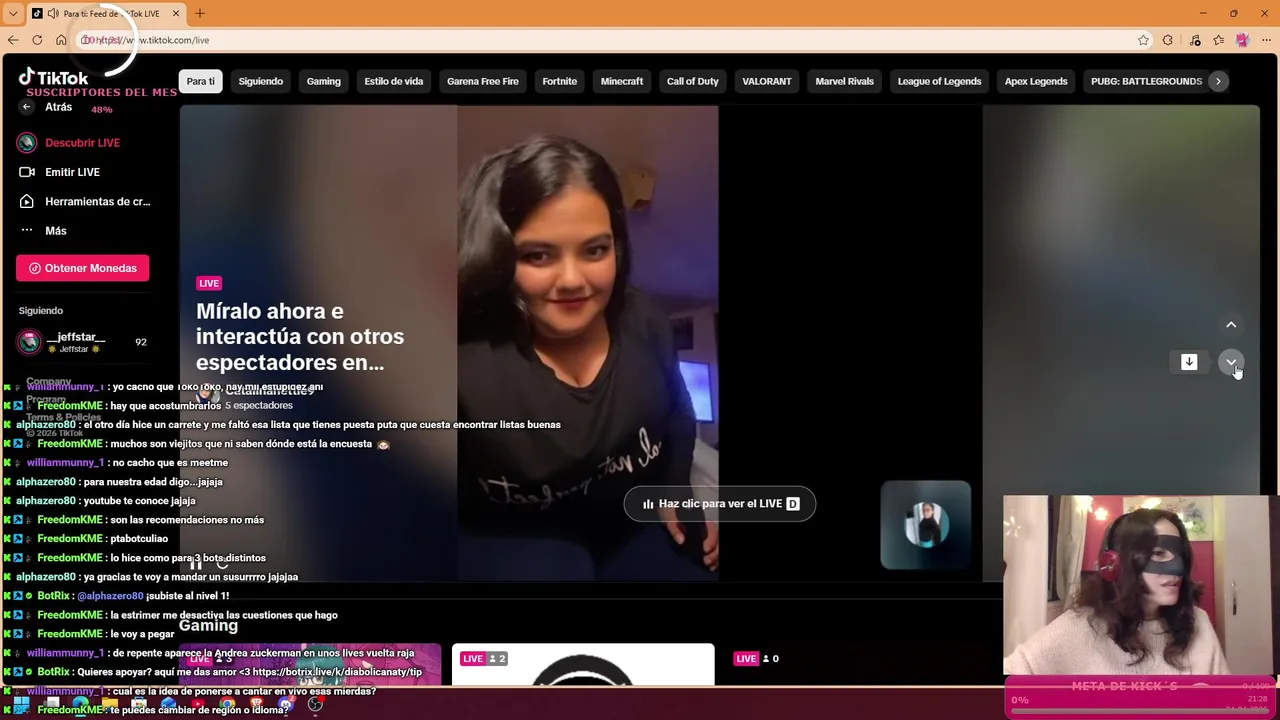Open the browser extensions icon
This screenshot has height=720, width=1280.
tap(1167, 40)
